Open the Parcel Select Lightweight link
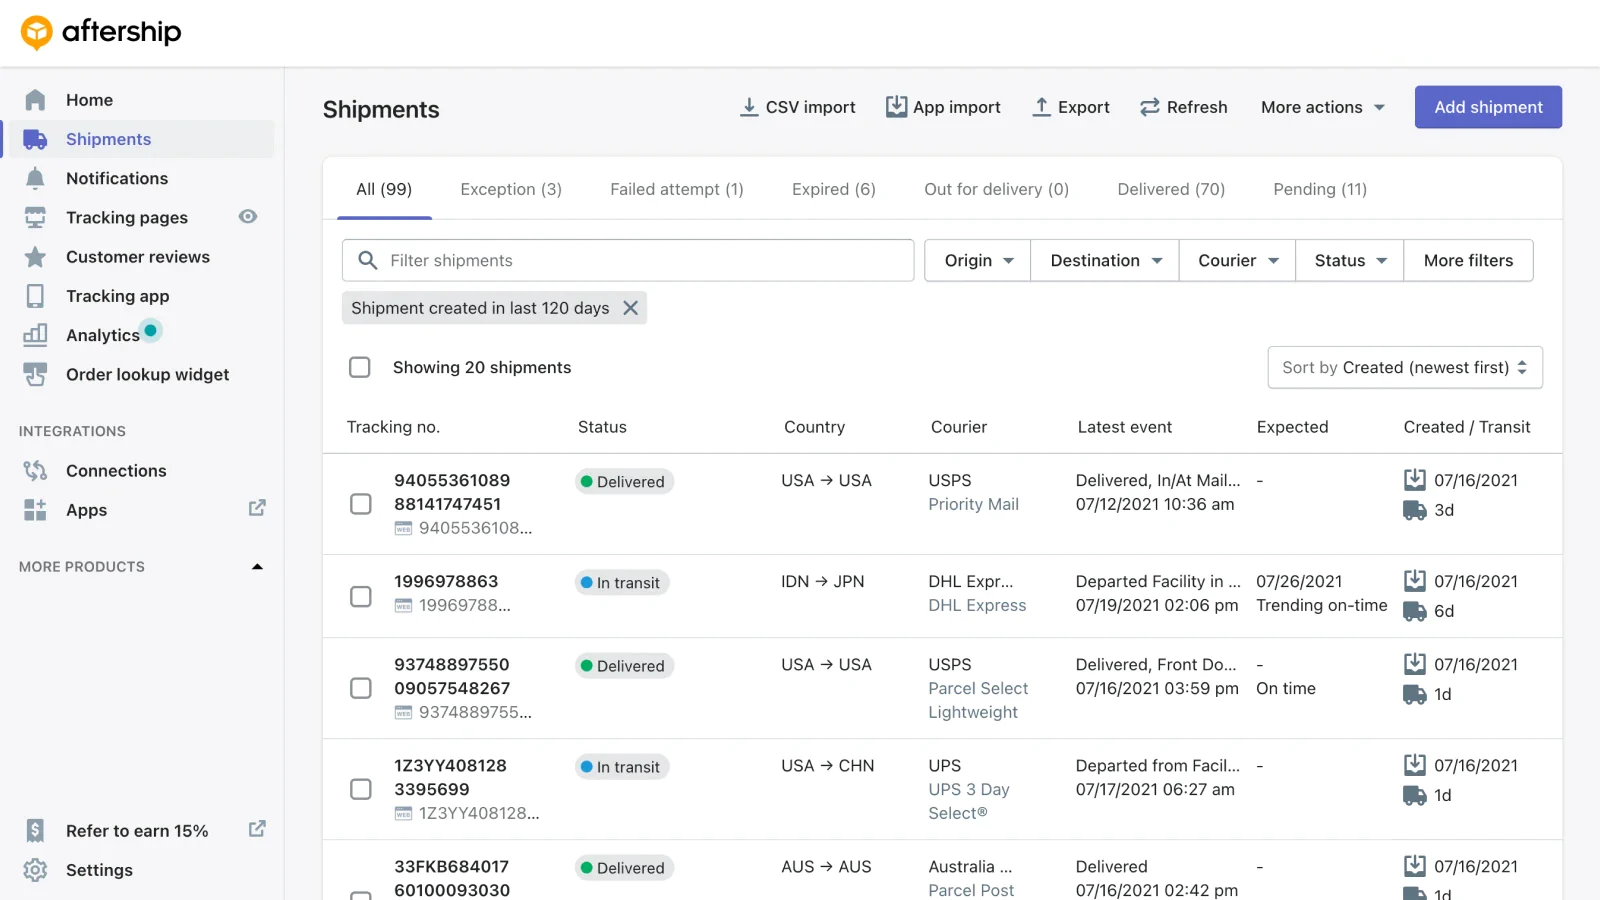Screen dimensions: 1600x900 pyautogui.click(x=978, y=700)
